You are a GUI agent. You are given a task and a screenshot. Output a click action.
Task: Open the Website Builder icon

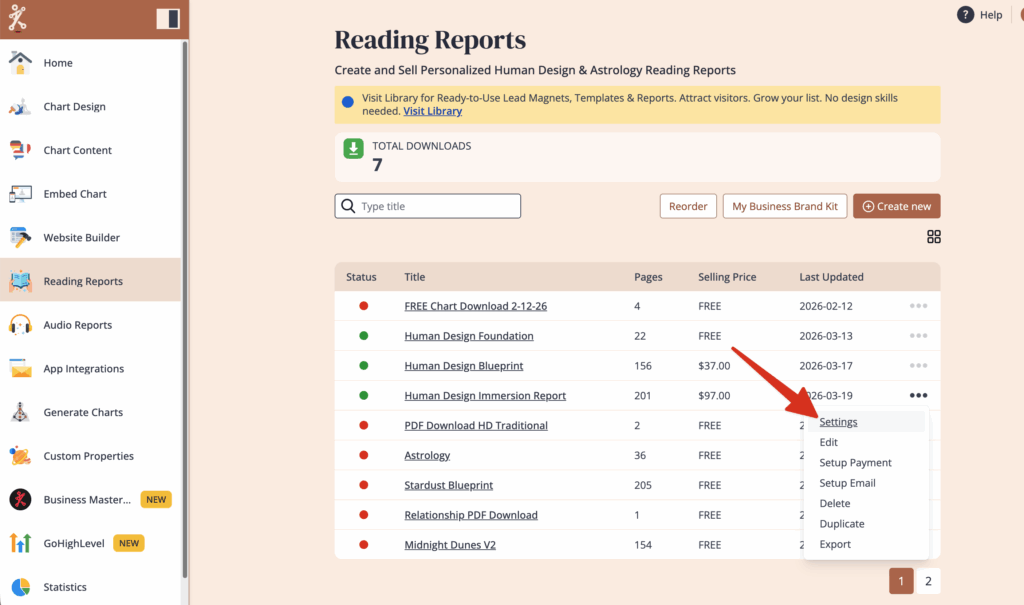tap(20, 238)
